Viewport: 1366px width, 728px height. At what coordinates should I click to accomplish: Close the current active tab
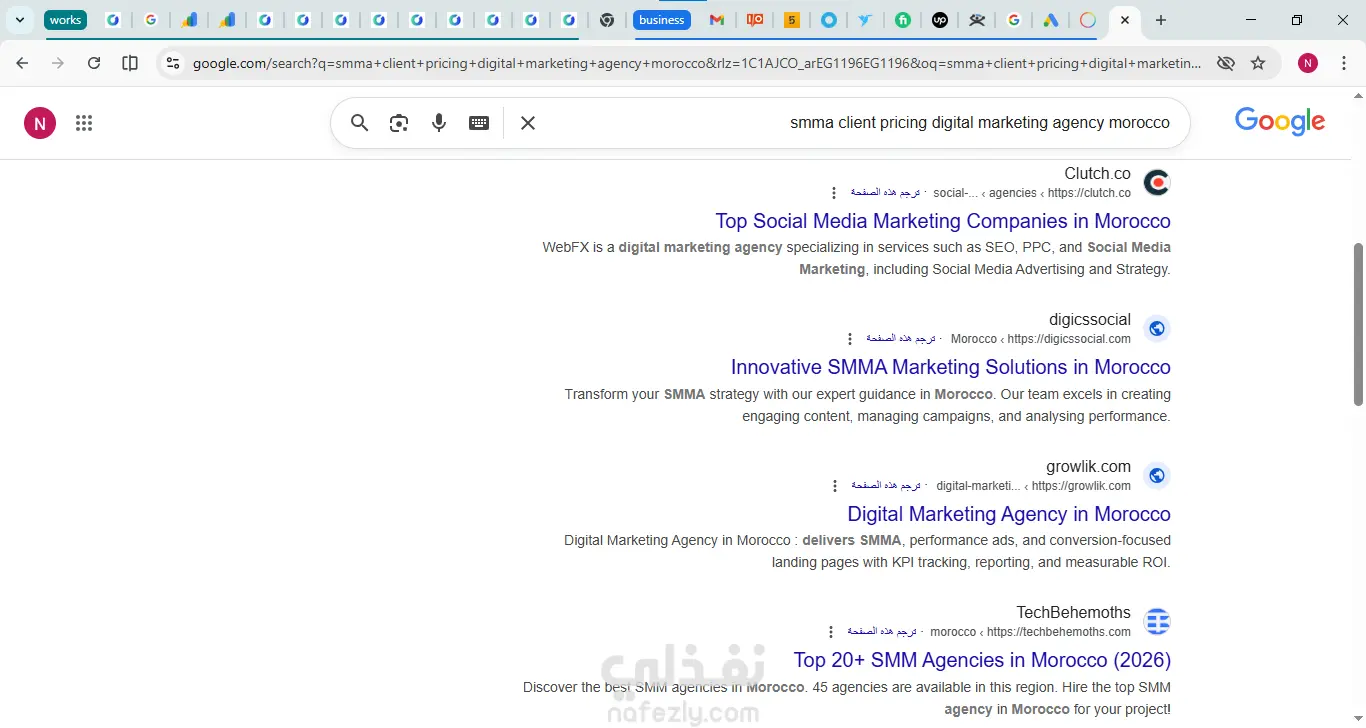[1125, 20]
